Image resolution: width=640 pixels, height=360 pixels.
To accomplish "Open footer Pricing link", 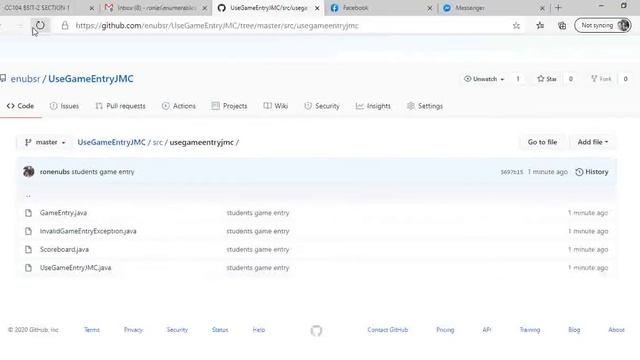I will [445, 330].
